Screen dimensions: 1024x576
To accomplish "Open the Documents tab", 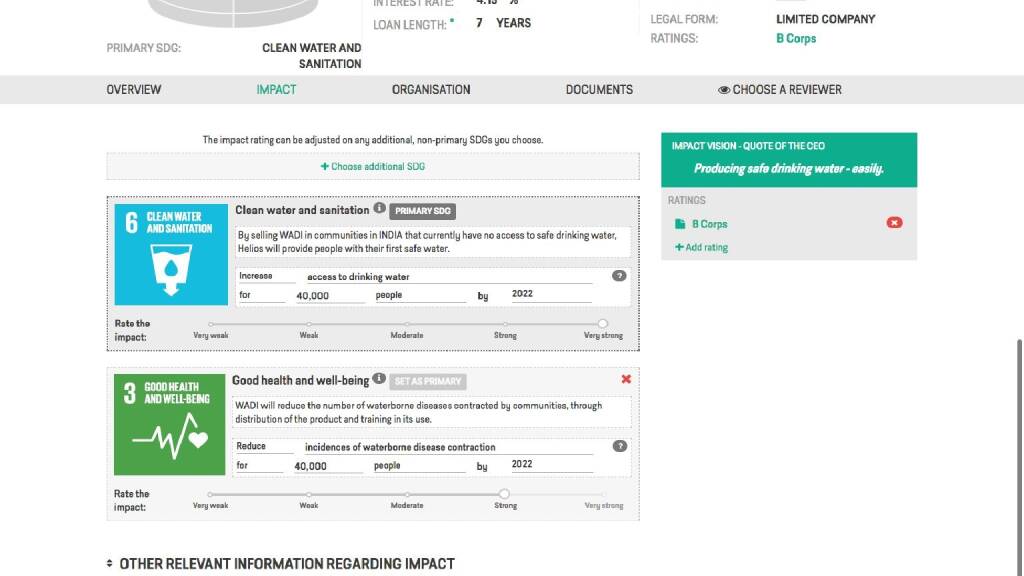I will (599, 90).
